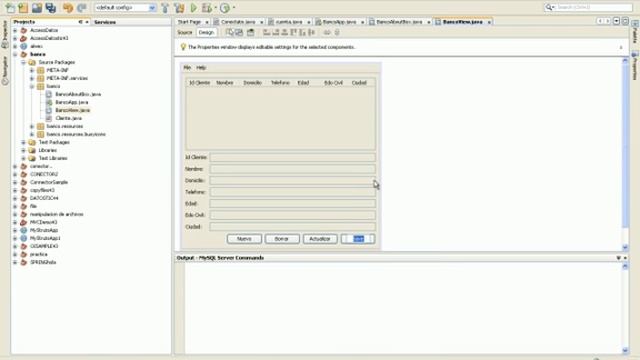The height and width of the screenshot is (360, 640).
Task: Click the second alignment icon in designer toolbar
Action: coord(276,32)
